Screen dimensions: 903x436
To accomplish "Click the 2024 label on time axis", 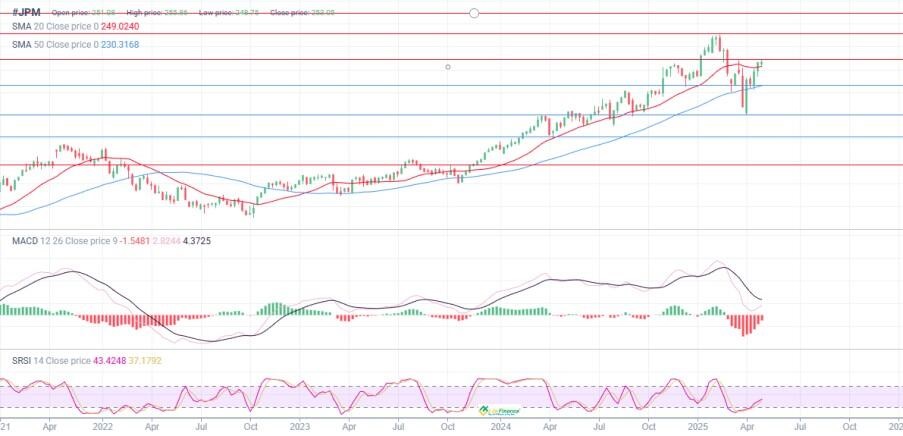I will click(501, 427).
